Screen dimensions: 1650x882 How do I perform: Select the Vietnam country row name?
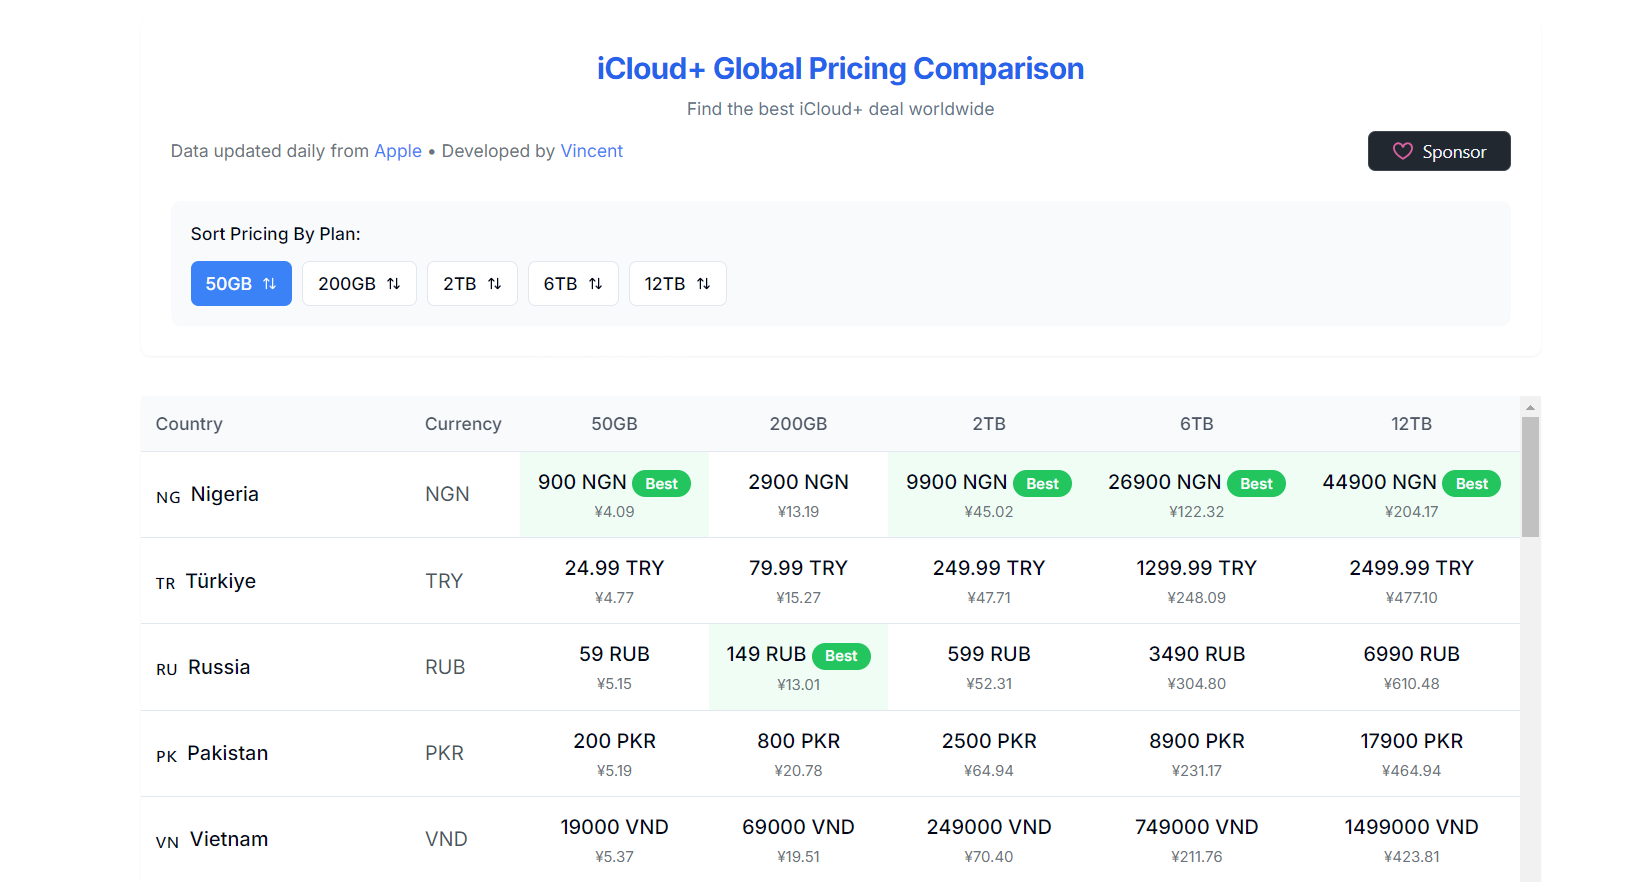[229, 839]
